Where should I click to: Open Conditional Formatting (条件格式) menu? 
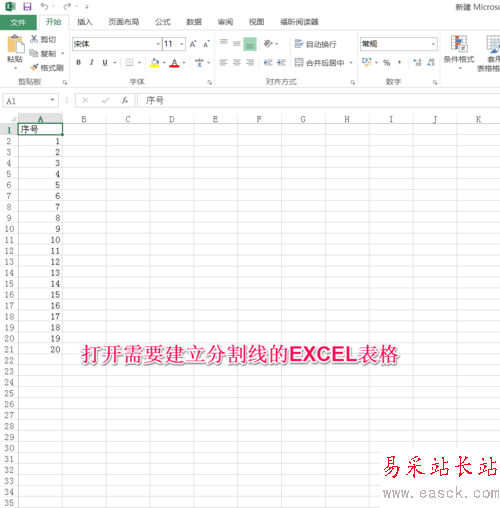pos(459,52)
